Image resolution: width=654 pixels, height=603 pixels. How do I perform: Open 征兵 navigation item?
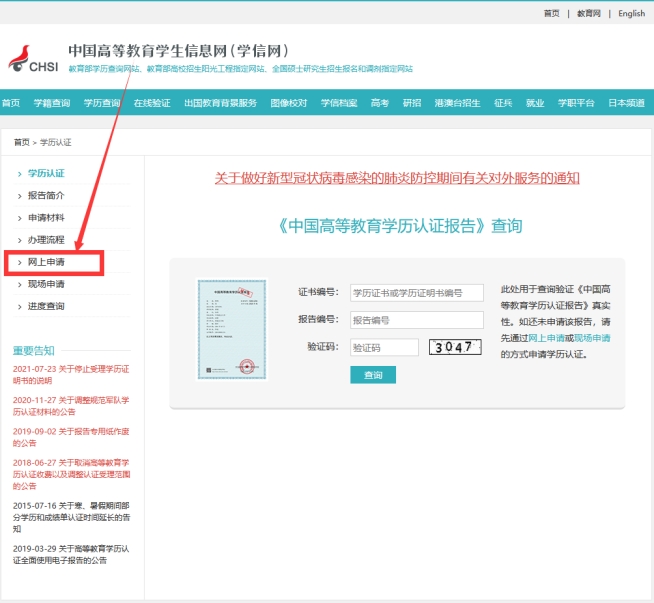(x=503, y=103)
